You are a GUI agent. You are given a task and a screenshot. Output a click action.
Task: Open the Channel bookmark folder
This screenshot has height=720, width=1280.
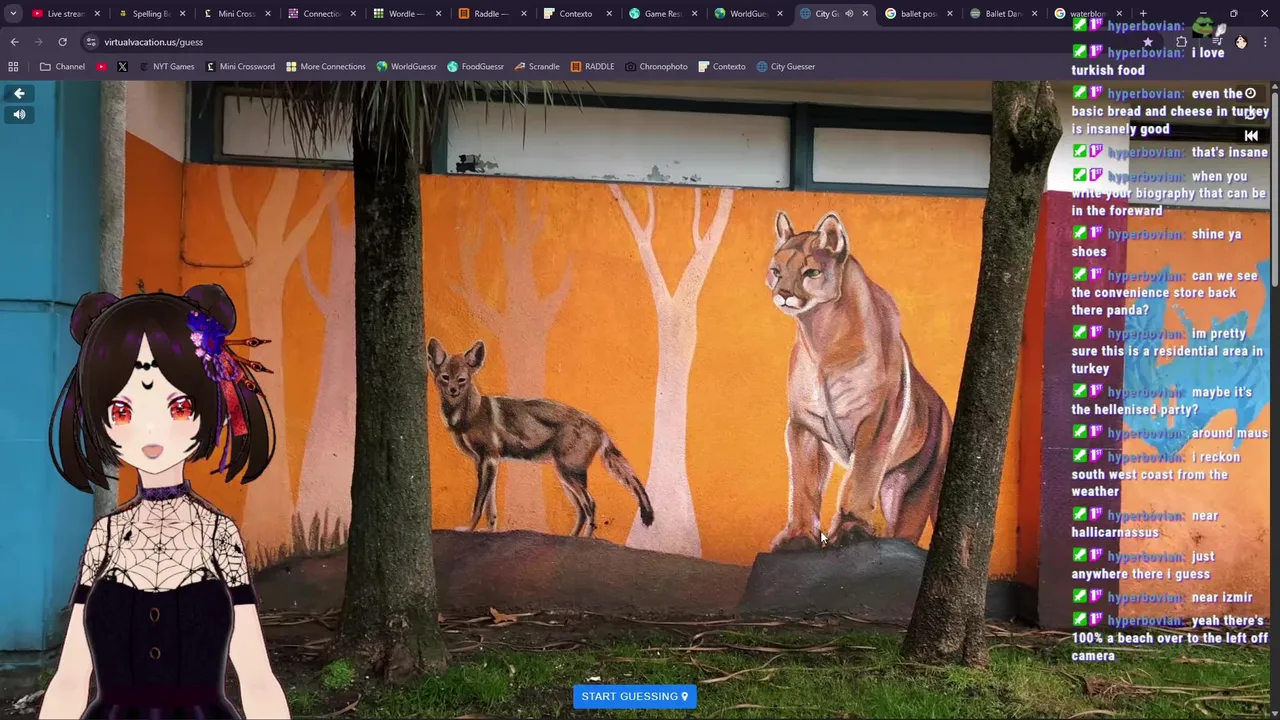click(x=62, y=67)
